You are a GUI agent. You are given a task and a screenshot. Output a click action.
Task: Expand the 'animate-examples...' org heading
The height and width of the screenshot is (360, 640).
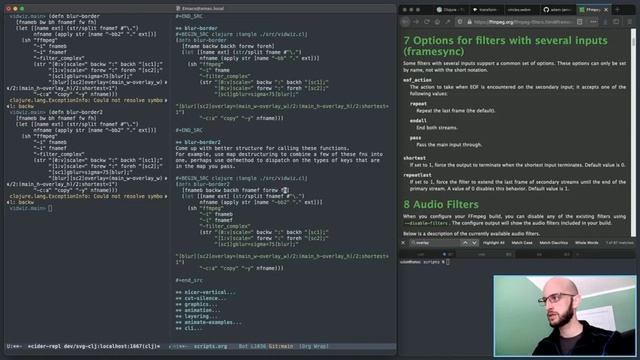coord(209,322)
